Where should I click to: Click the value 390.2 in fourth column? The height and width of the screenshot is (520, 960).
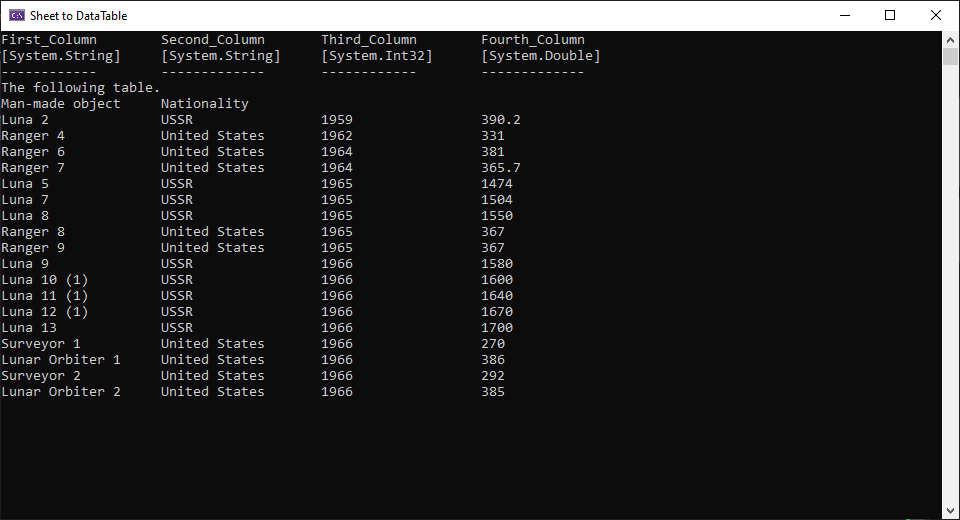501,120
